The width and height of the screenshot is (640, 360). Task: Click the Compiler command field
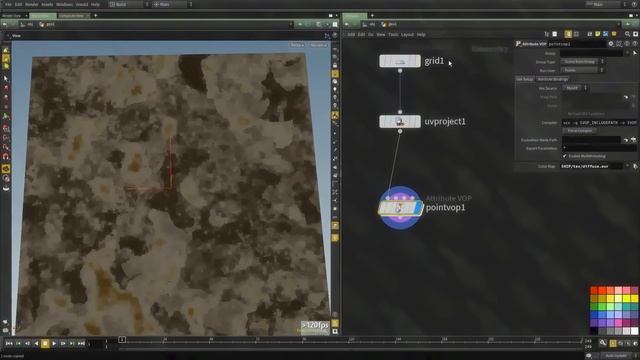599,122
